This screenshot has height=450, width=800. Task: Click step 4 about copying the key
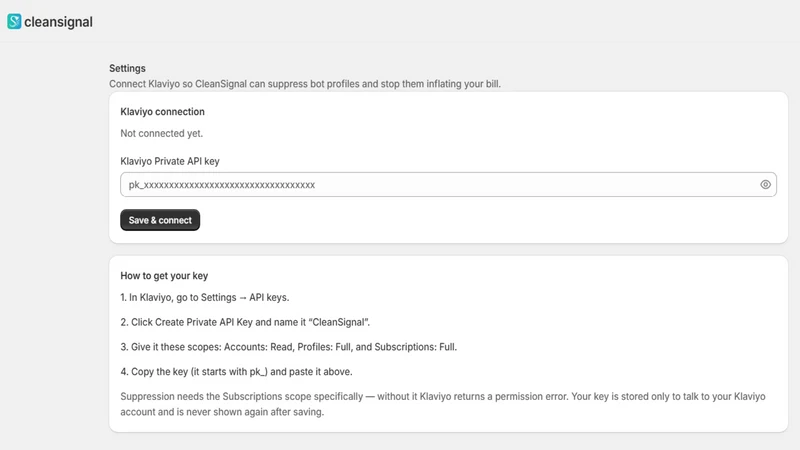[236, 372]
